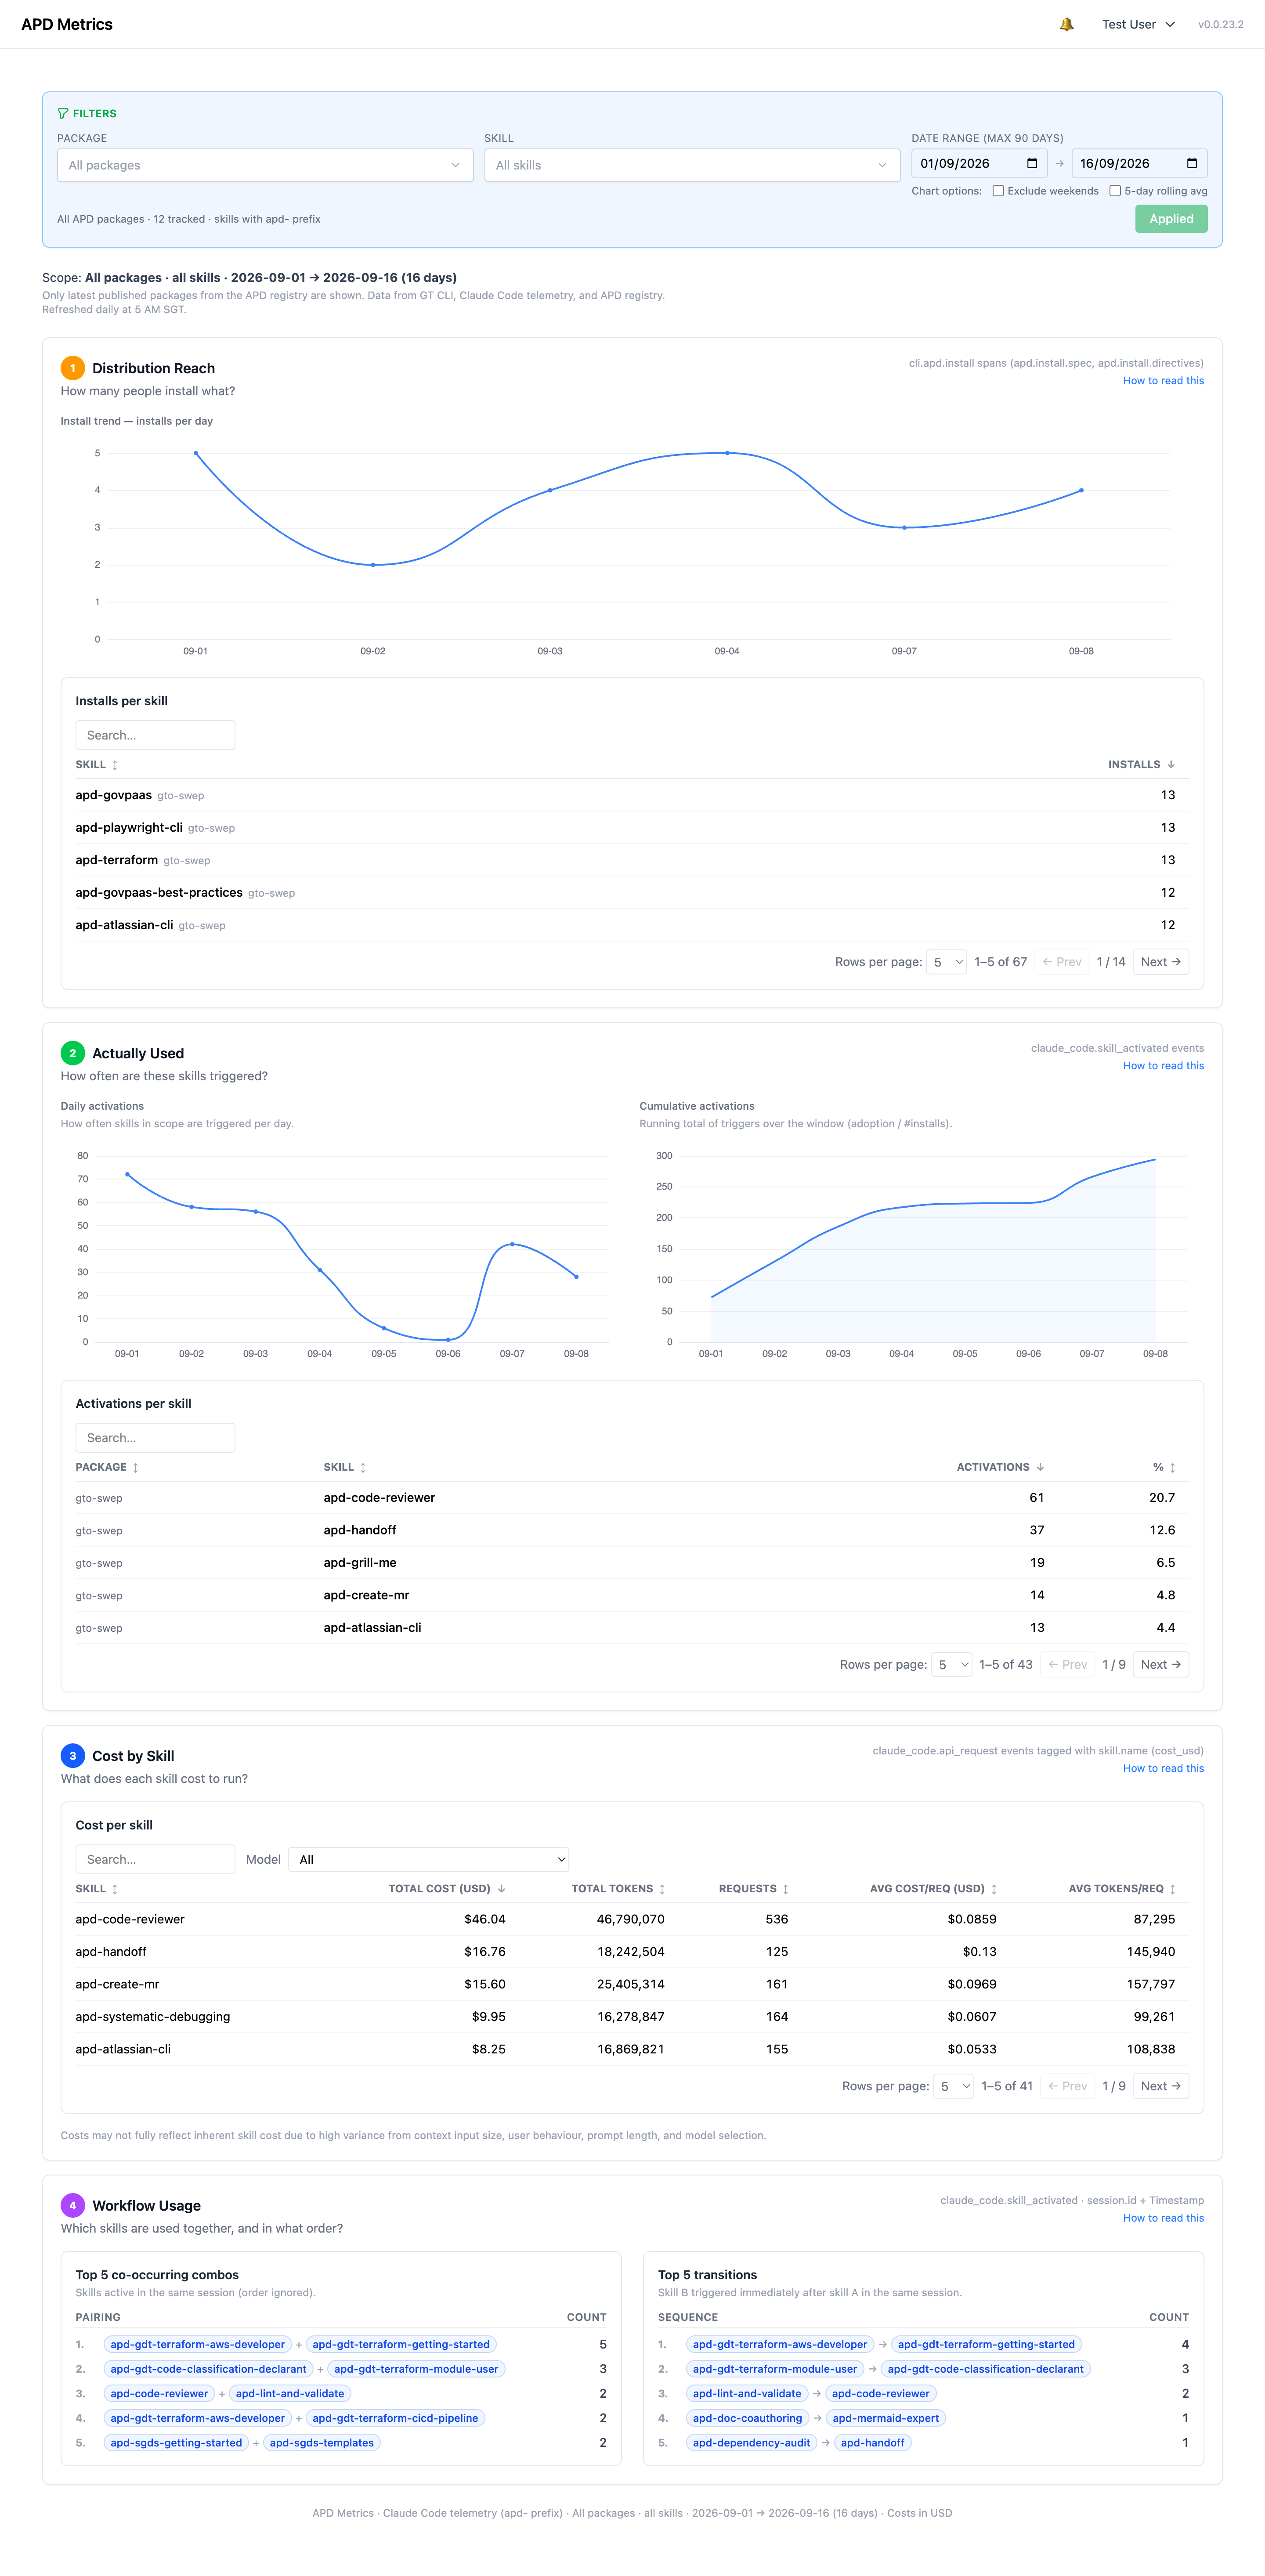Open the start date calendar picker icon
Screen dimensions: 1265x2576
(x=1032, y=163)
